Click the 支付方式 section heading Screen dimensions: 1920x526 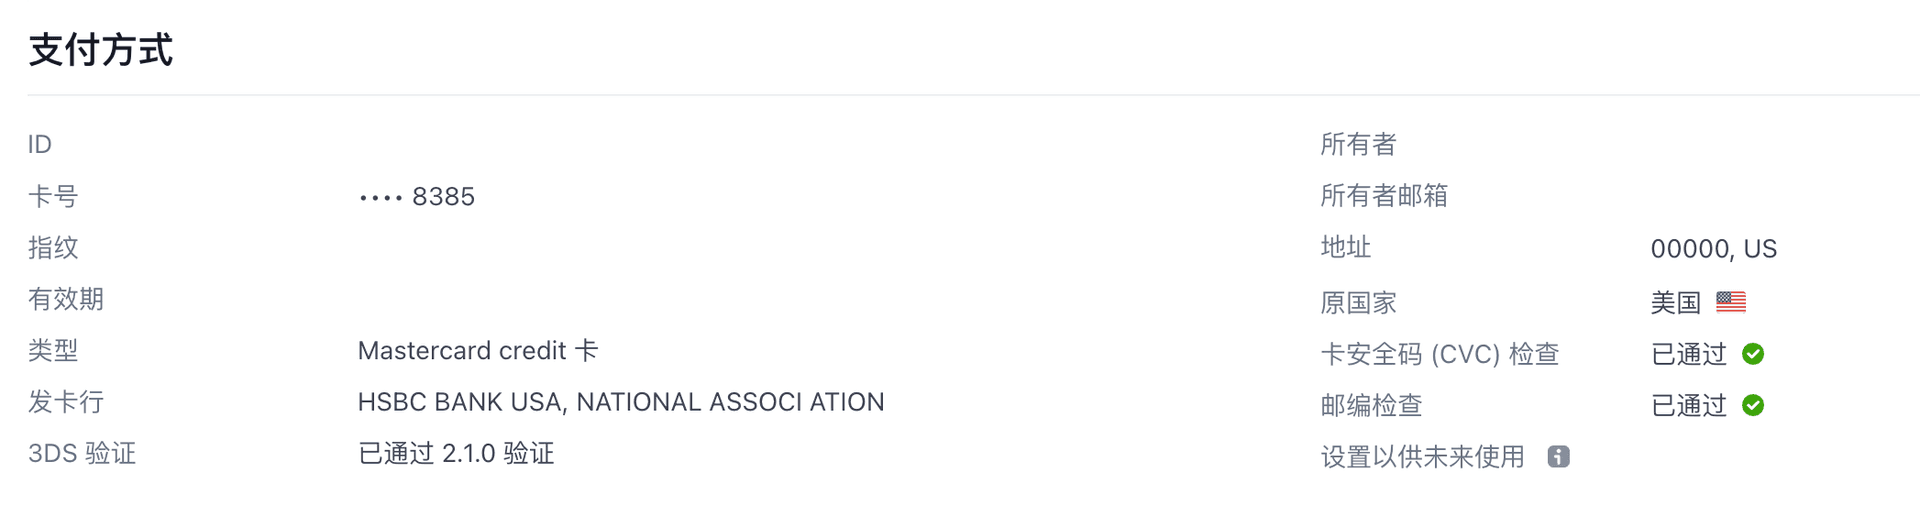click(101, 50)
